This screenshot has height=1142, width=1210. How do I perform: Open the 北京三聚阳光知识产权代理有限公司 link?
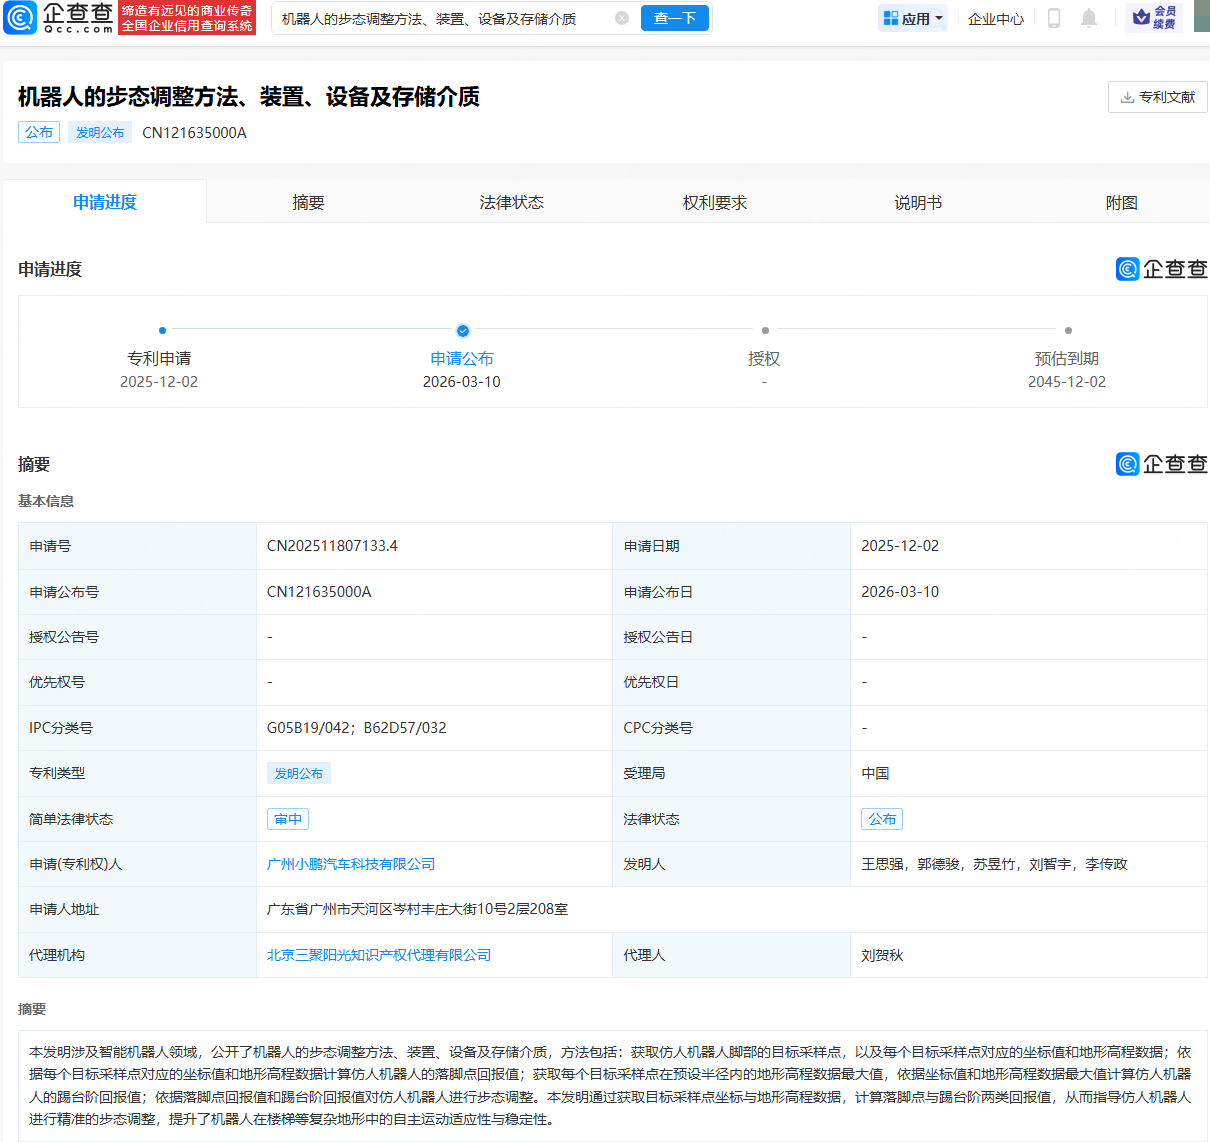(381, 954)
